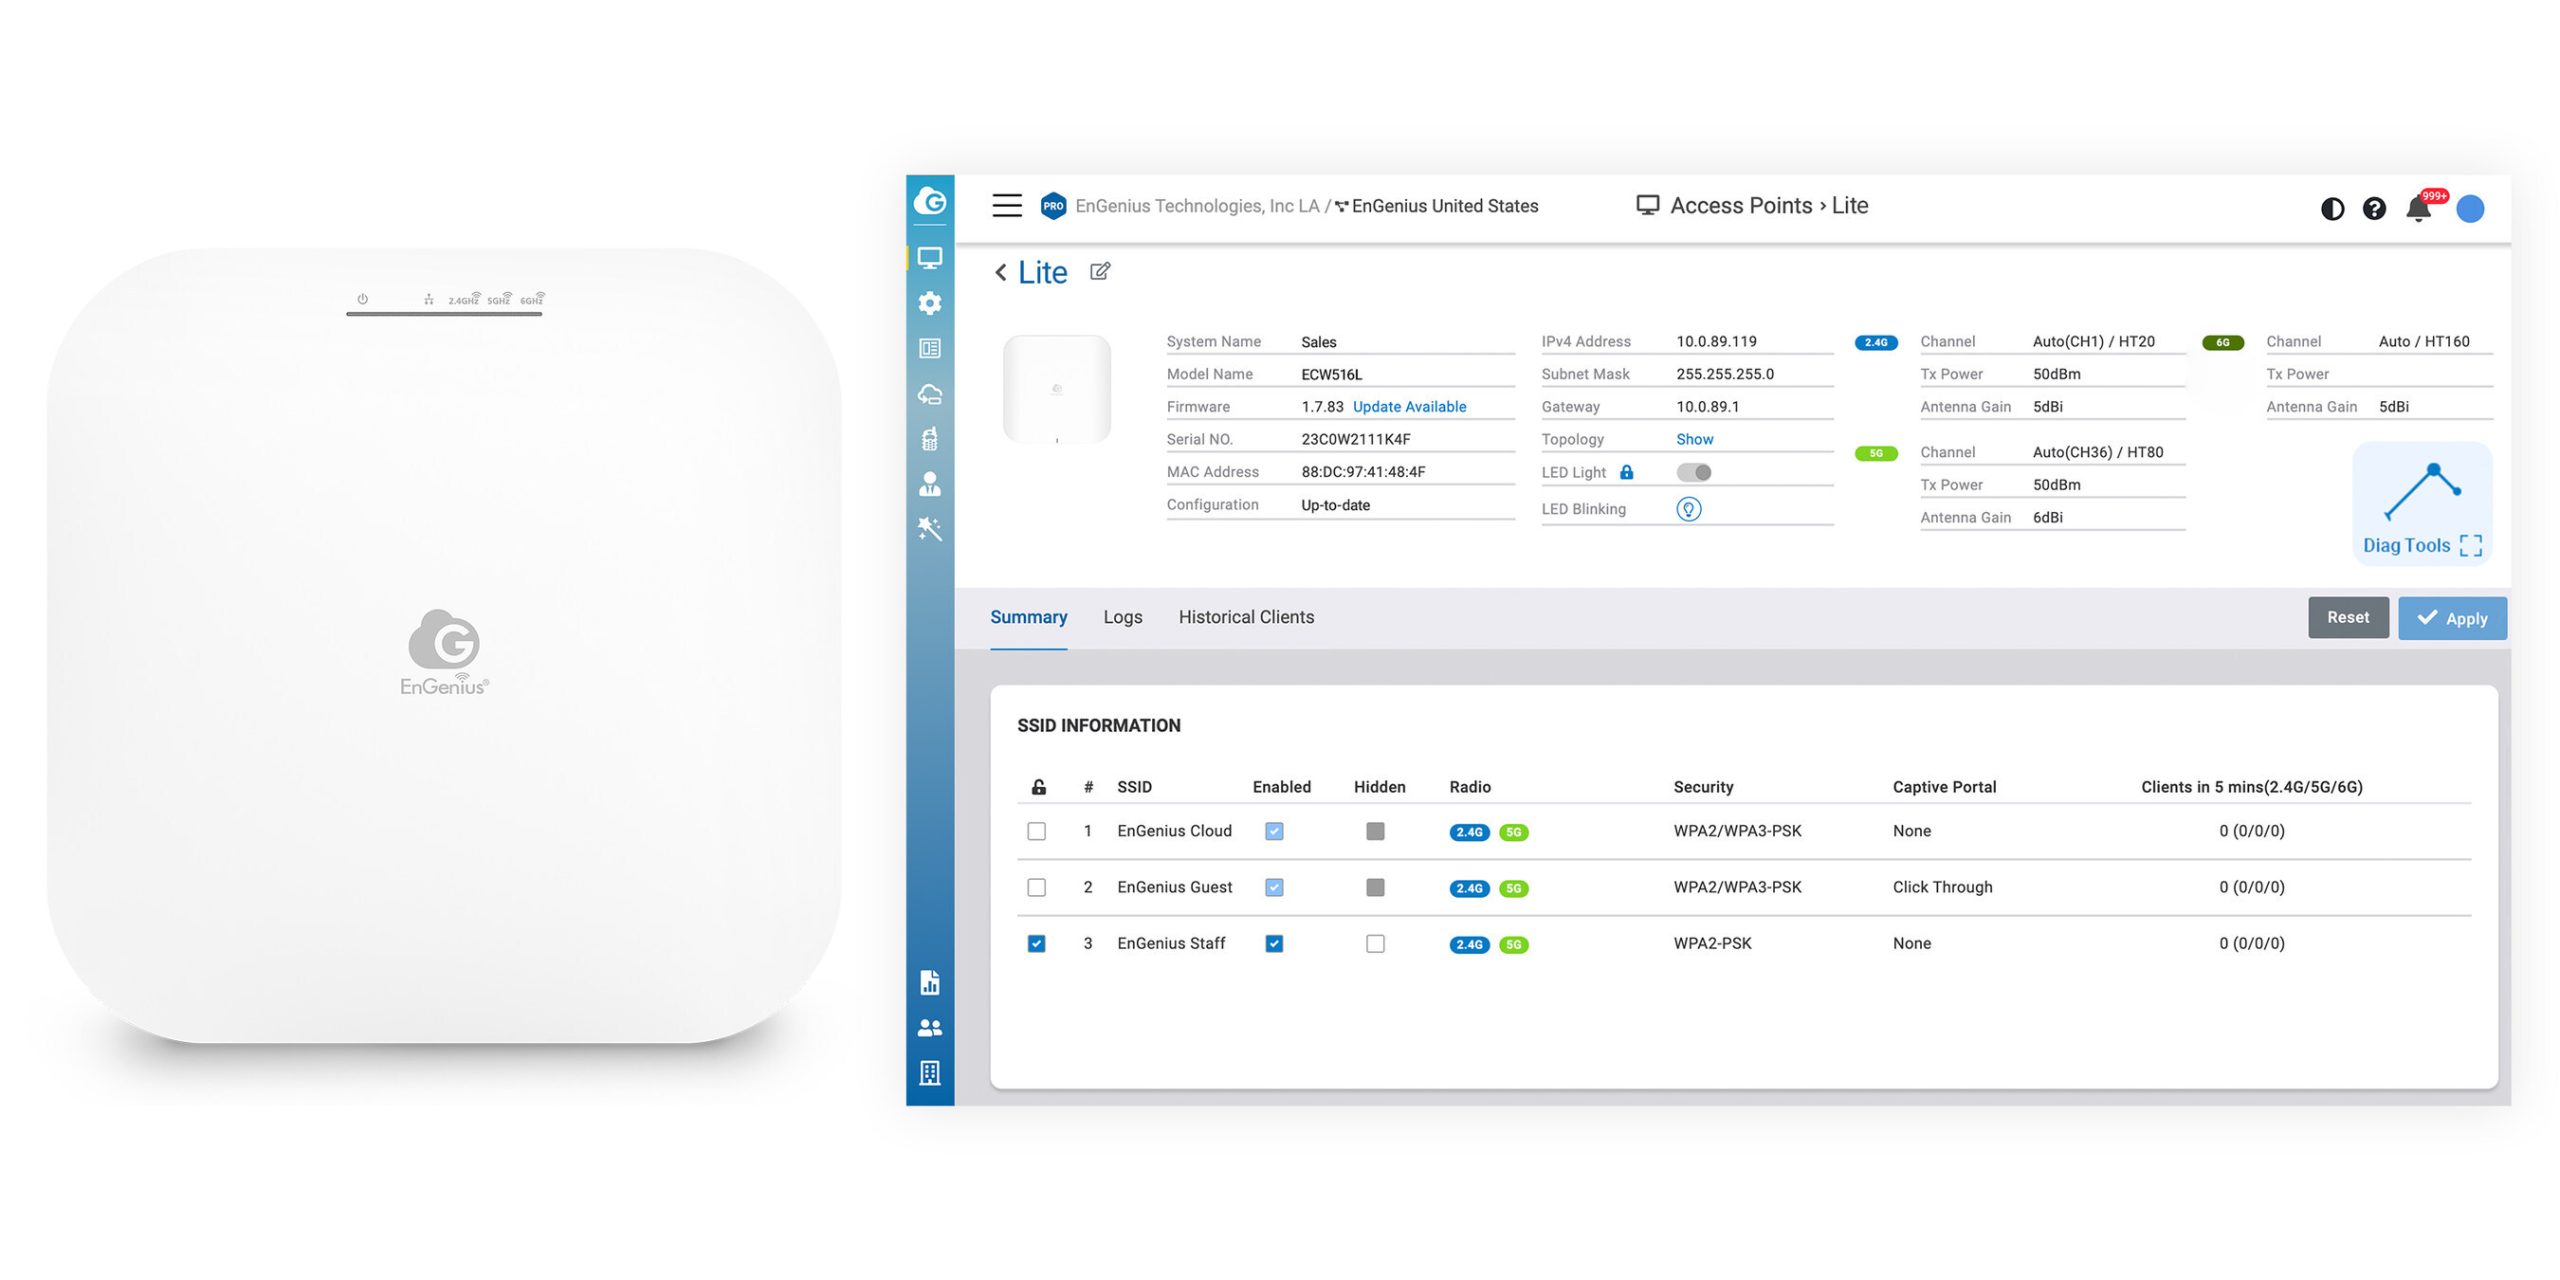Toggle Enabled checkbox for EnGenius Cloud
Image resolution: width=2560 pixels, height=1280 pixels.
(x=1273, y=831)
